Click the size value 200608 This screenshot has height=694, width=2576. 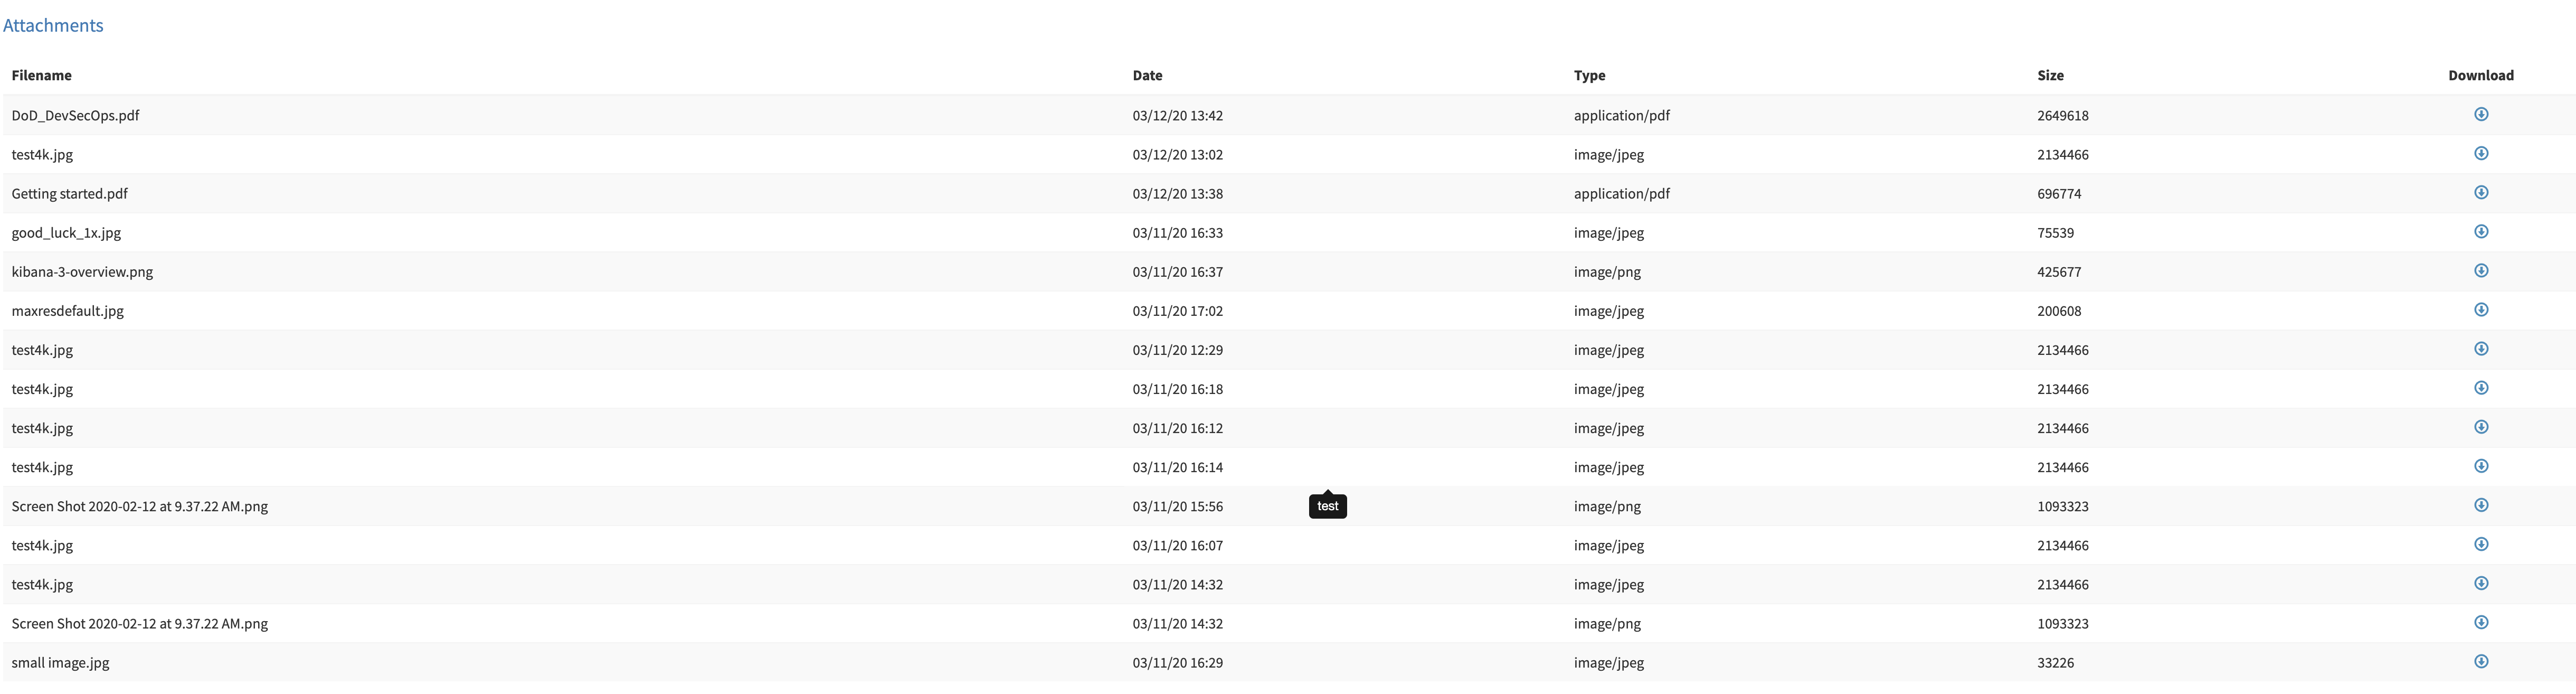[x=2059, y=311]
